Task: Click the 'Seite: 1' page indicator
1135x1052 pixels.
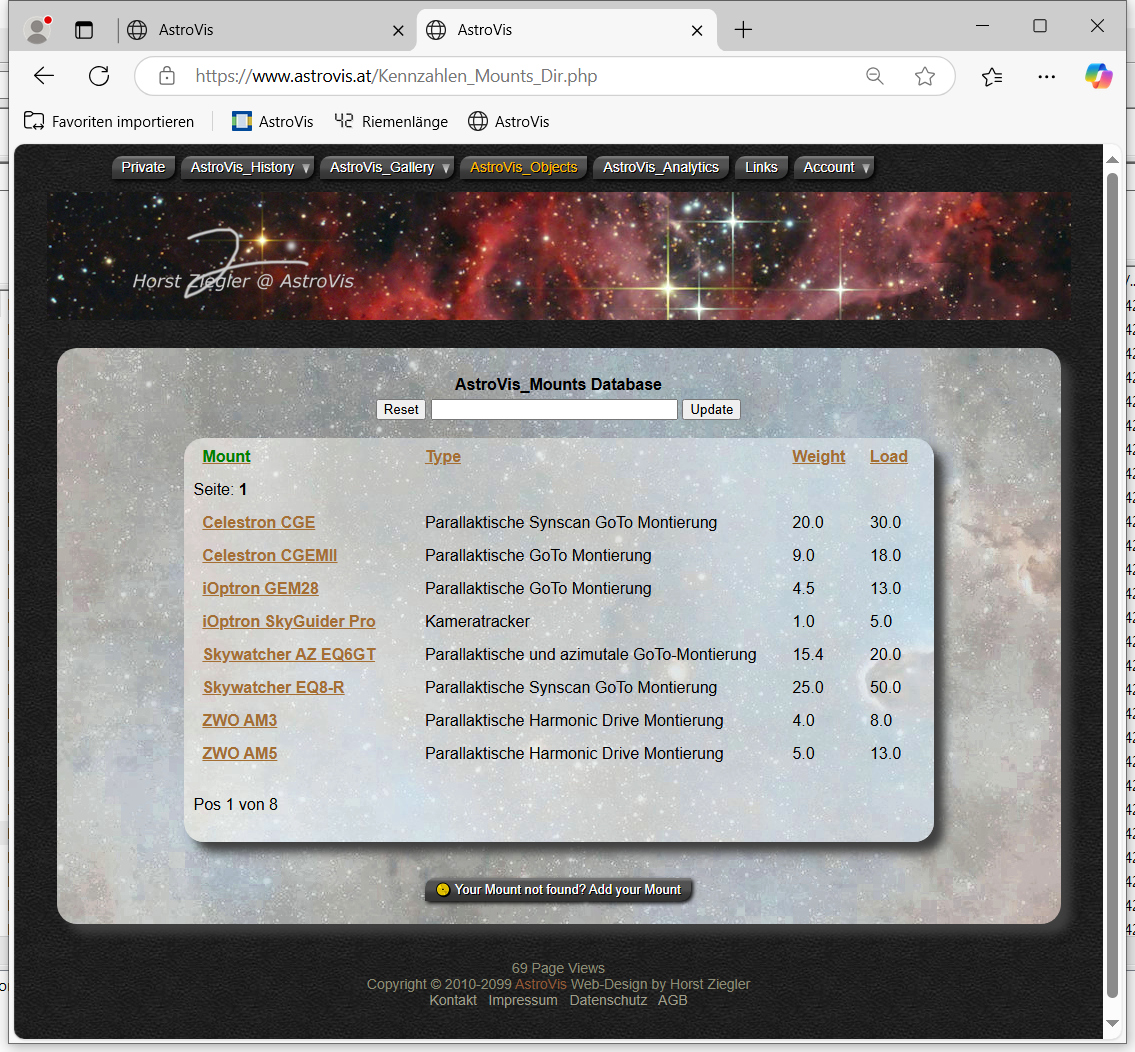Action: click(220, 489)
